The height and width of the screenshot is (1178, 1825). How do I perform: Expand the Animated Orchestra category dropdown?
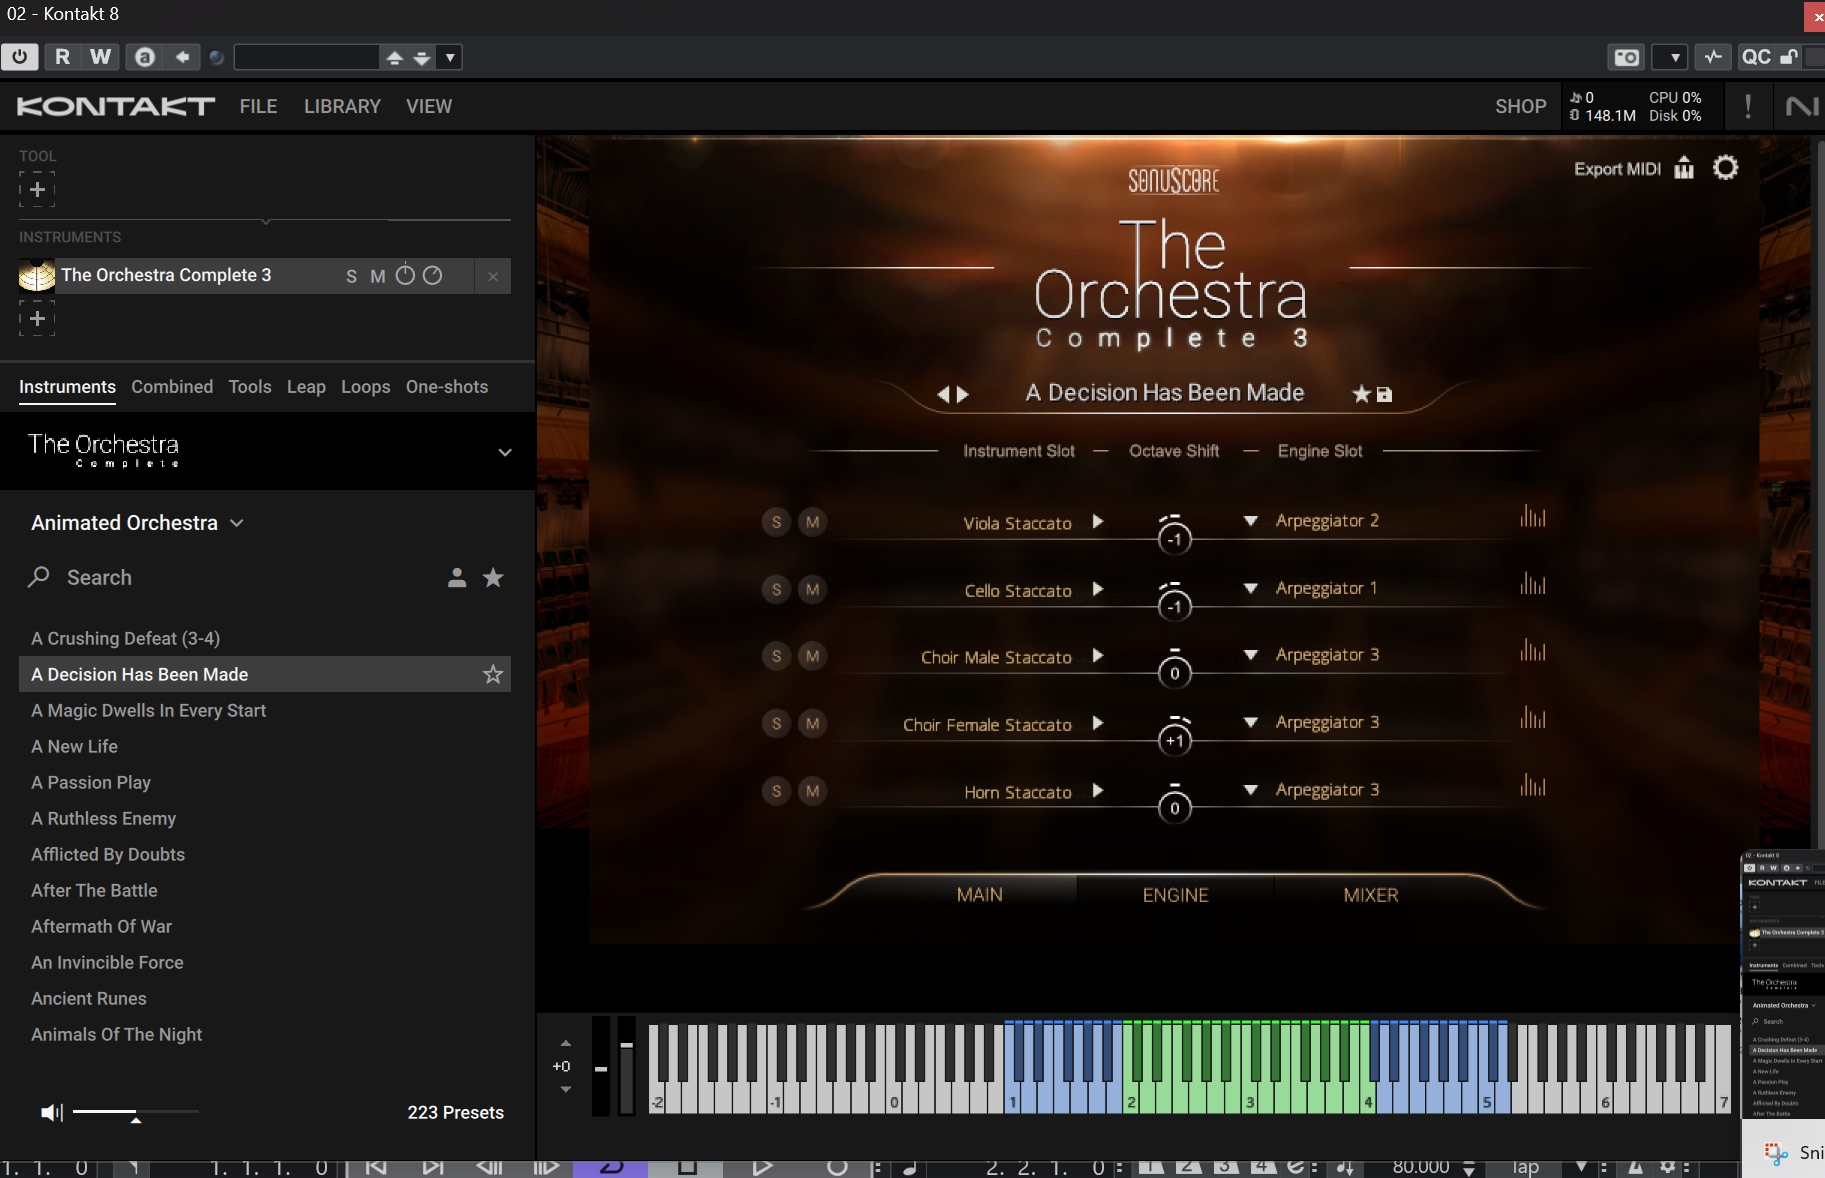pyautogui.click(x=237, y=523)
